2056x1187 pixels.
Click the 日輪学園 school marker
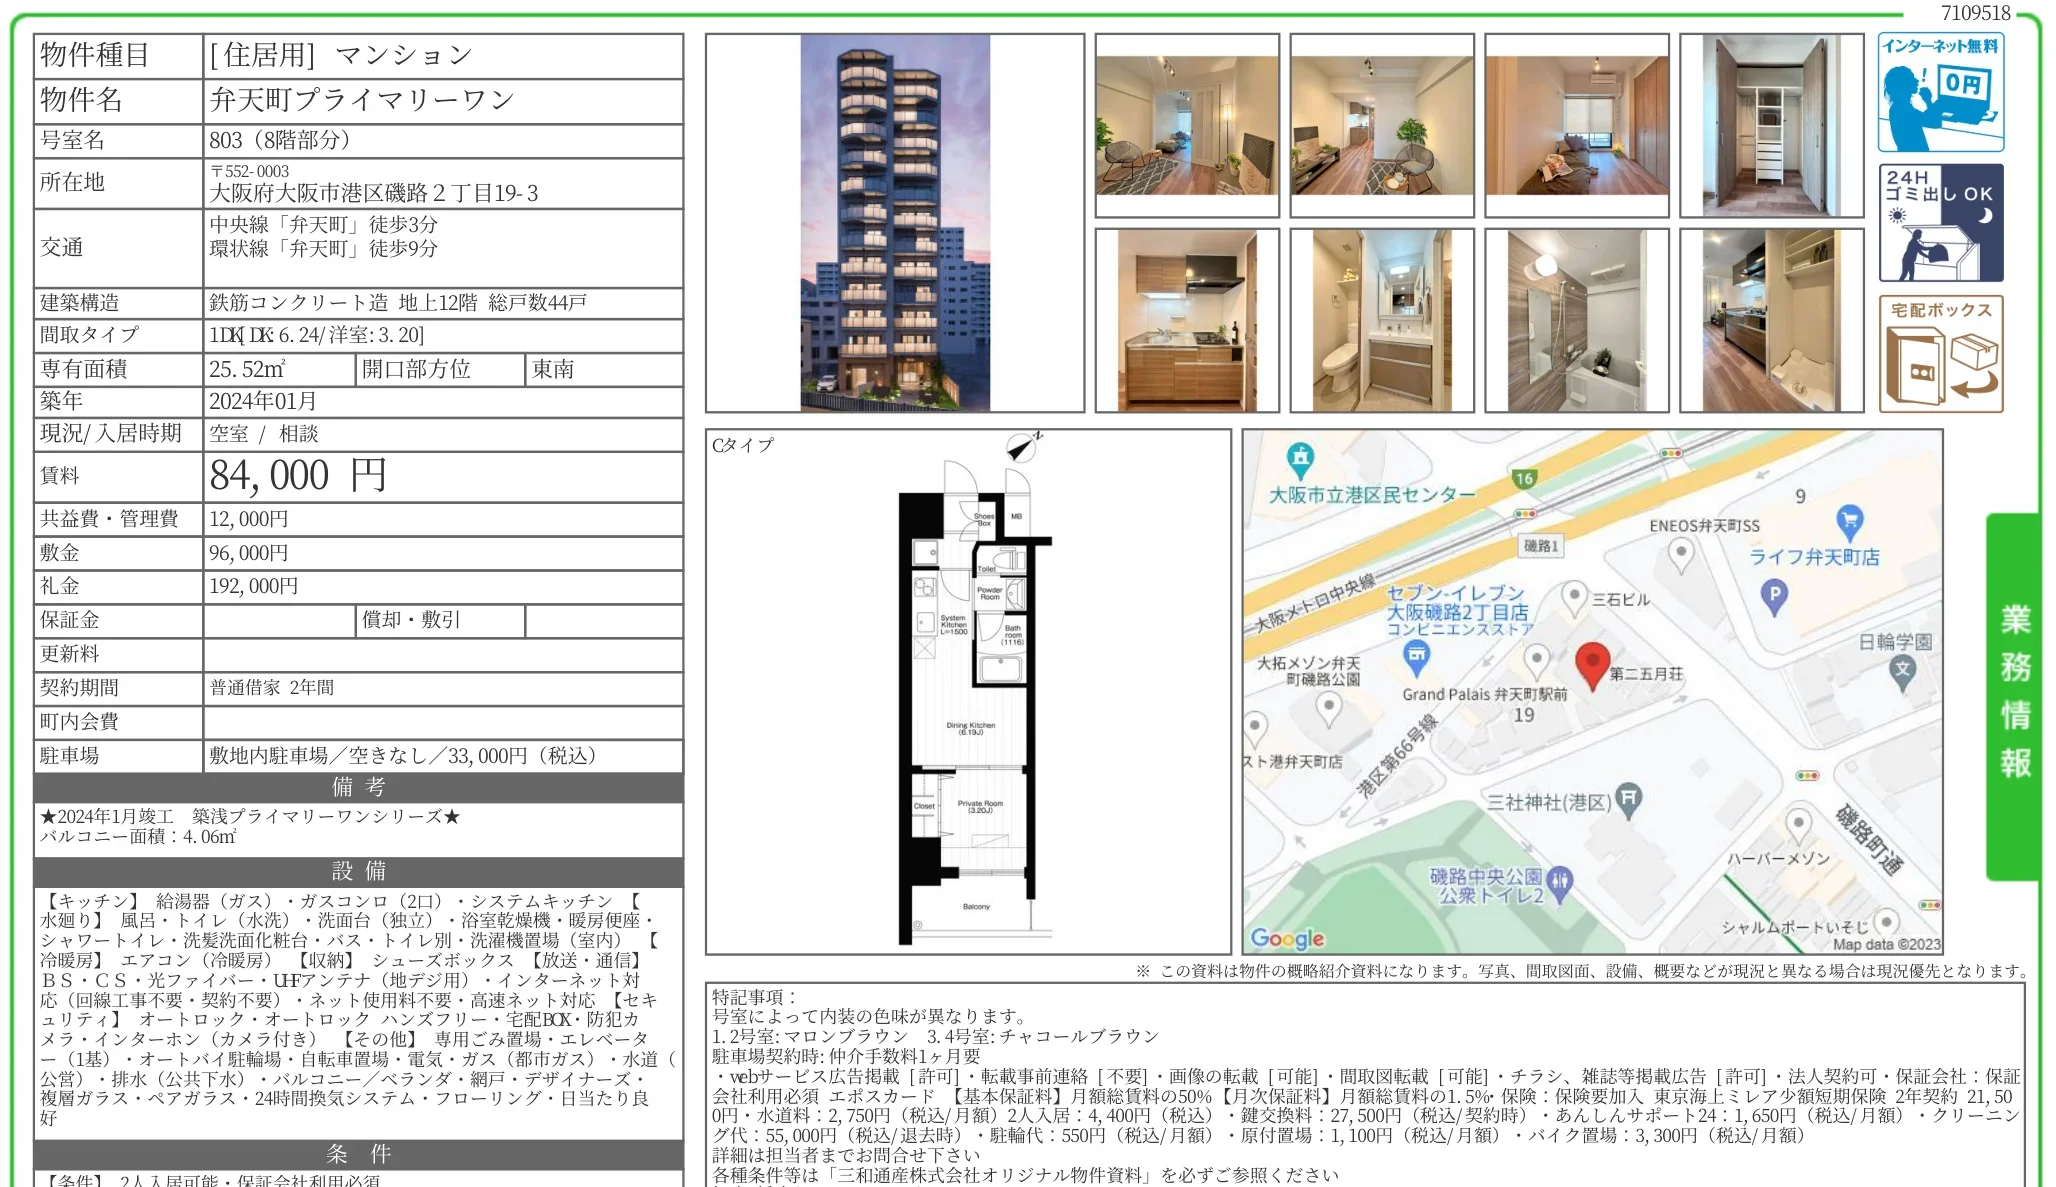[x=1902, y=670]
